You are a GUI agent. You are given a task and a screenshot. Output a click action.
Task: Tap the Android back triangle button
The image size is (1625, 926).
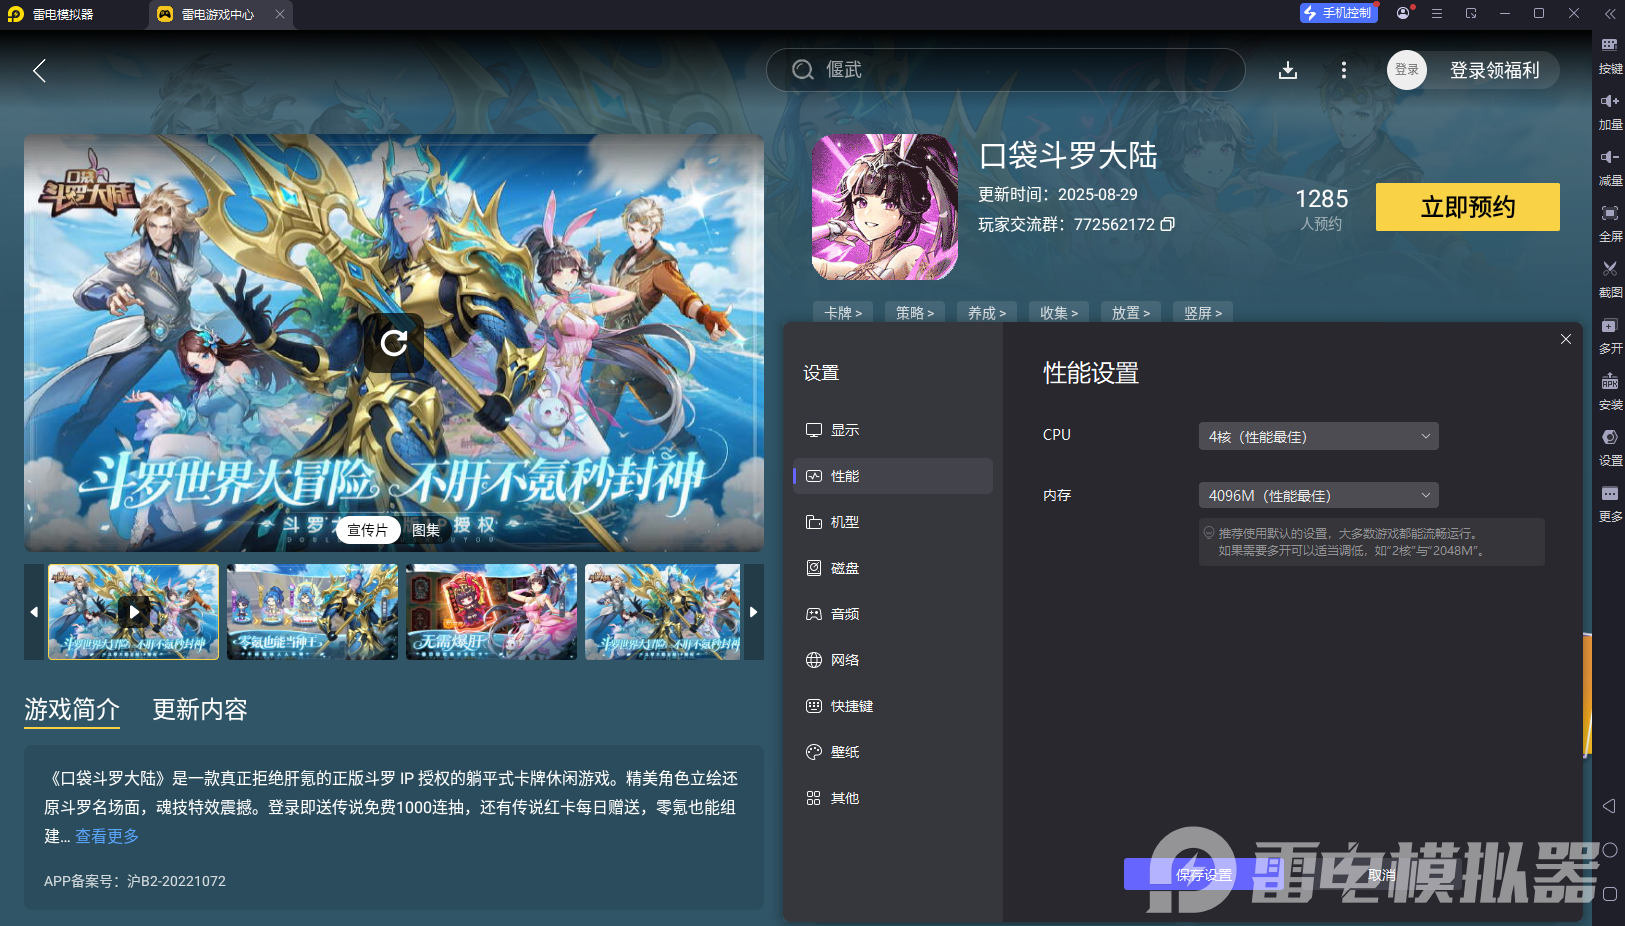[x=1609, y=806]
